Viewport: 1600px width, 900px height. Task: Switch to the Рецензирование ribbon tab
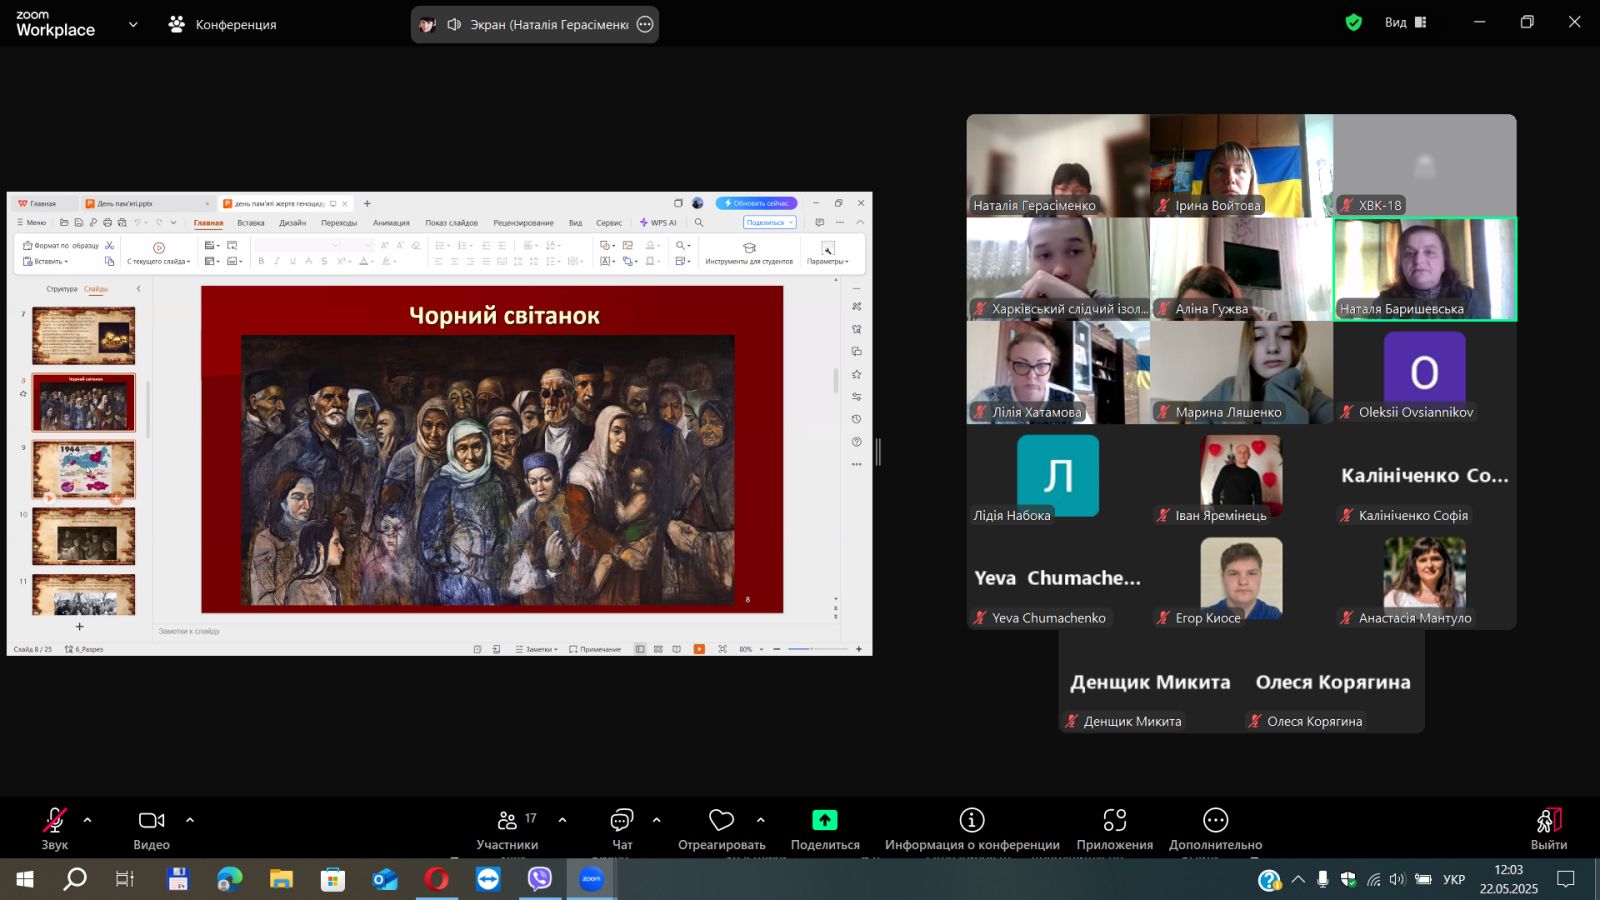[x=523, y=223]
